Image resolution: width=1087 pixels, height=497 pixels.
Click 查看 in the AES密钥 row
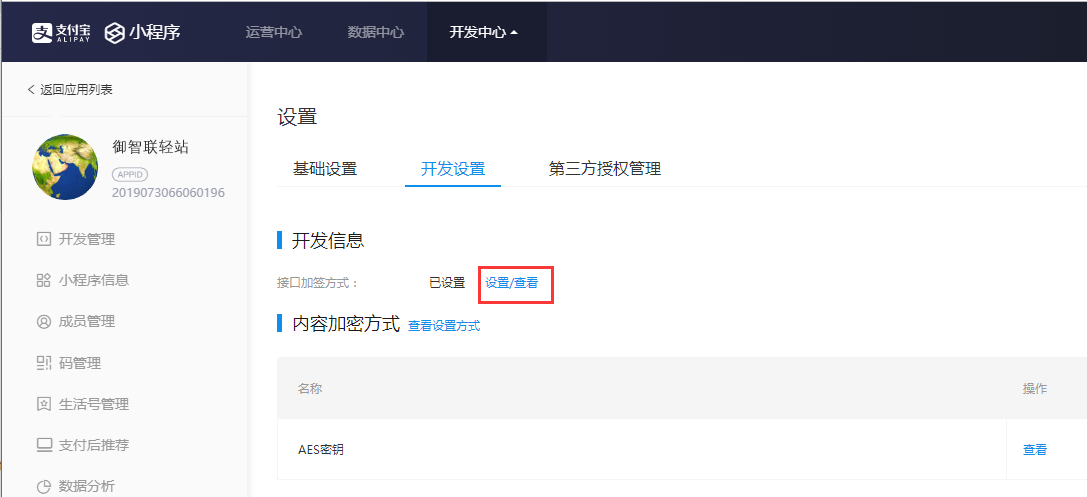point(1035,450)
